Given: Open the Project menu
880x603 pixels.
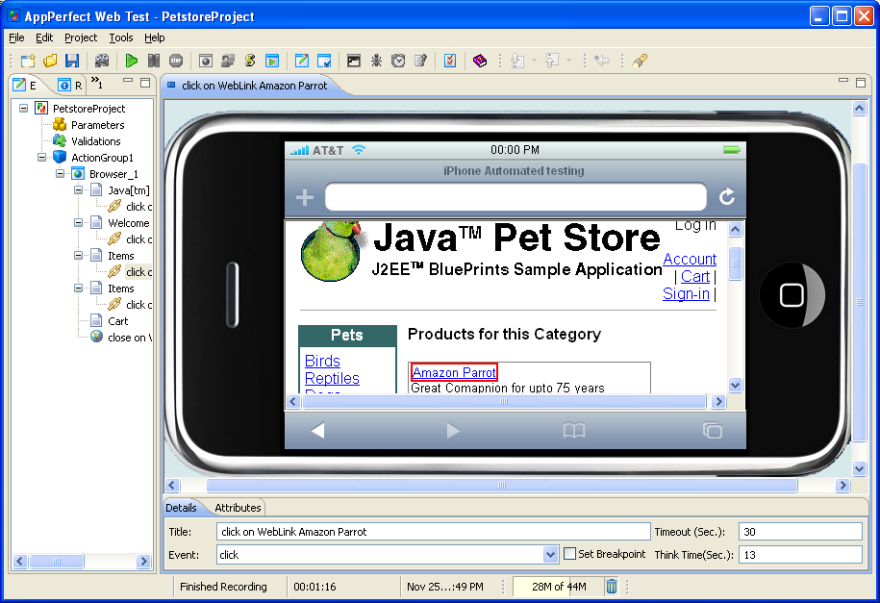Looking at the screenshot, I should (81, 38).
